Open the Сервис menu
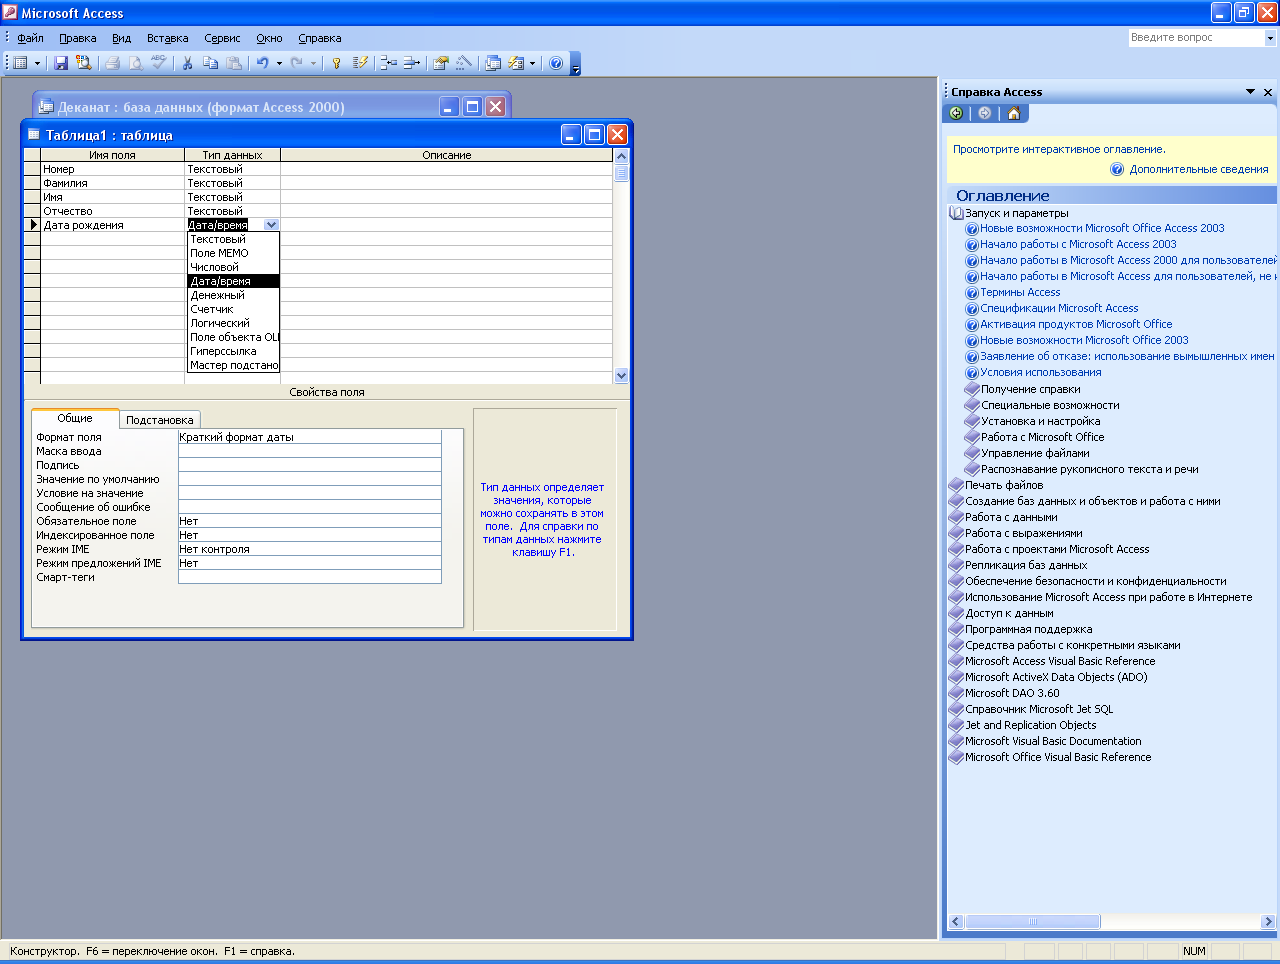The image size is (1280, 964). [x=222, y=38]
